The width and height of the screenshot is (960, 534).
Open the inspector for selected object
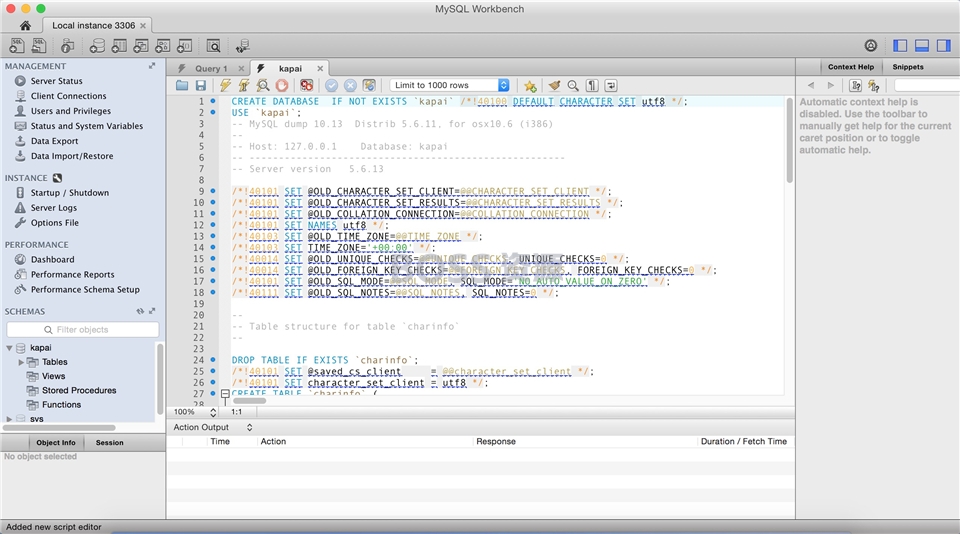click(67, 46)
